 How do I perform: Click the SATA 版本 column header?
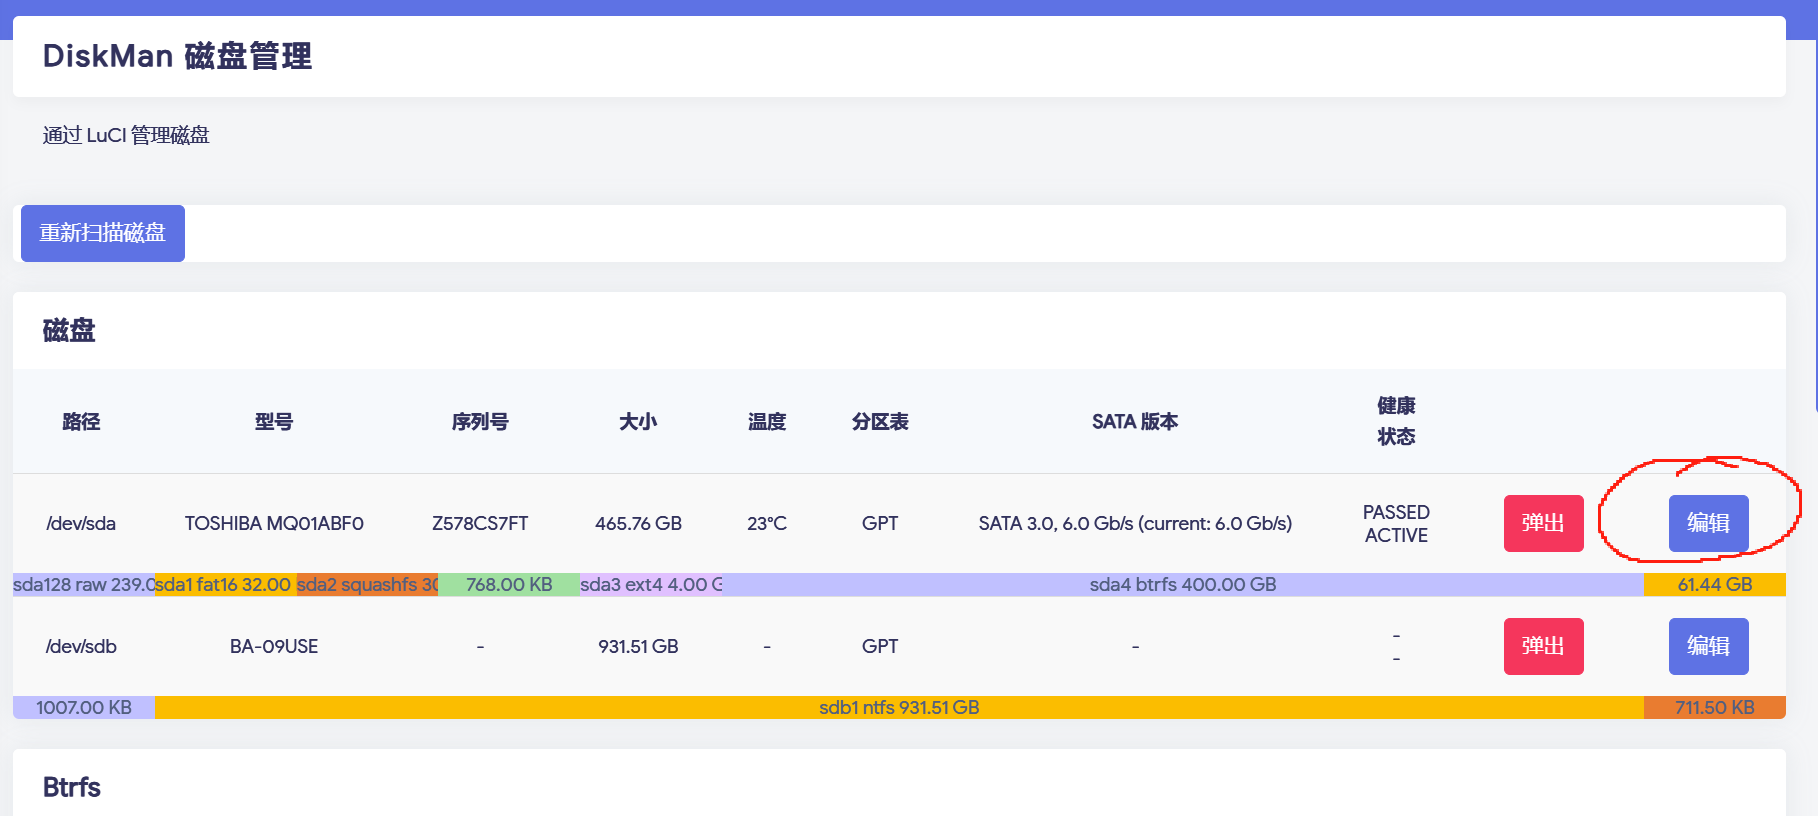pyautogui.click(x=1134, y=422)
